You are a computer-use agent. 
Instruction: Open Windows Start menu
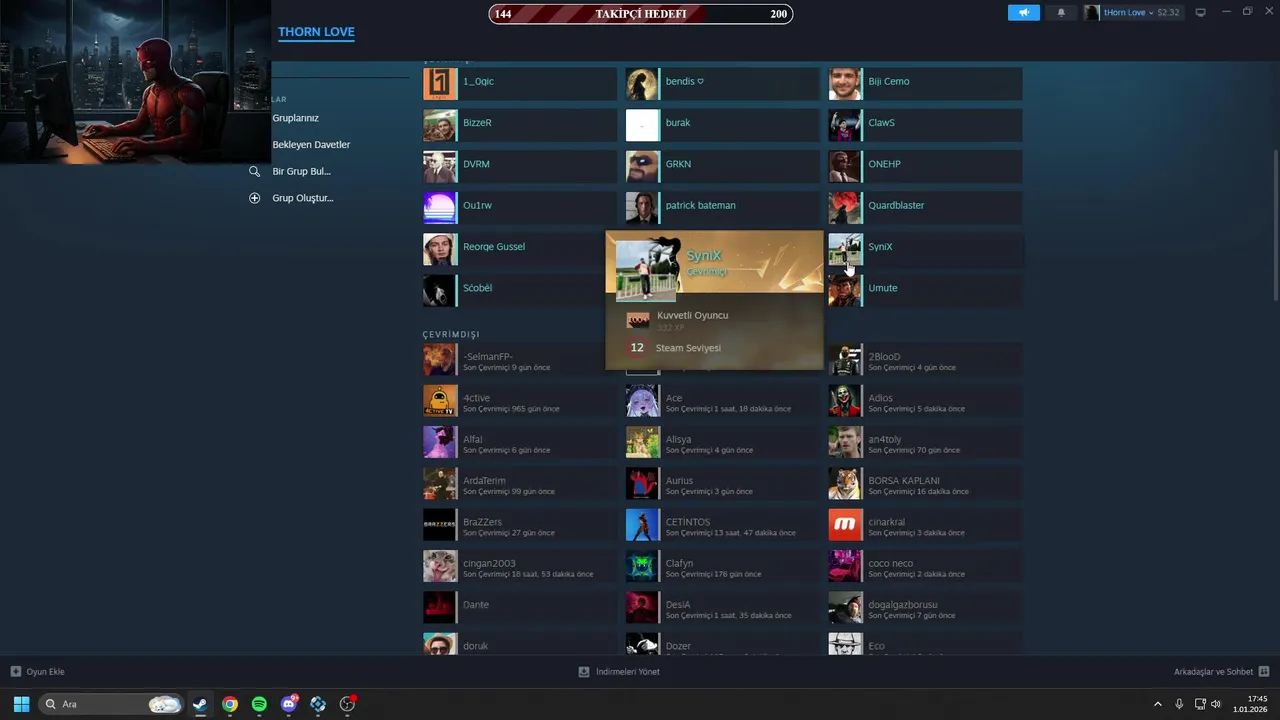[x=21, y=704]
